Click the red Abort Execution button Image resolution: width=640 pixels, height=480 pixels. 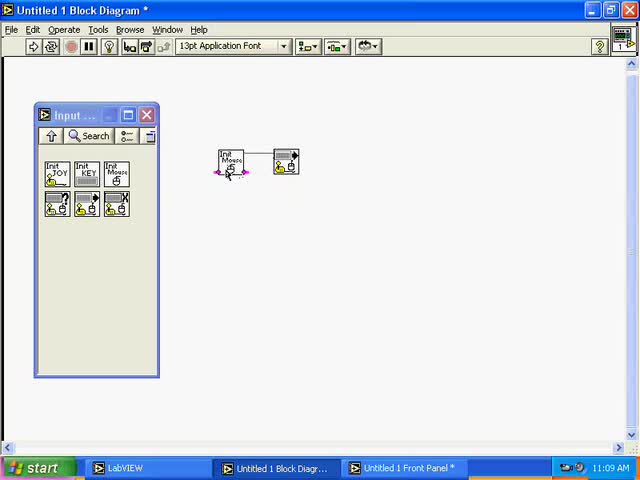tap(71, 47)
